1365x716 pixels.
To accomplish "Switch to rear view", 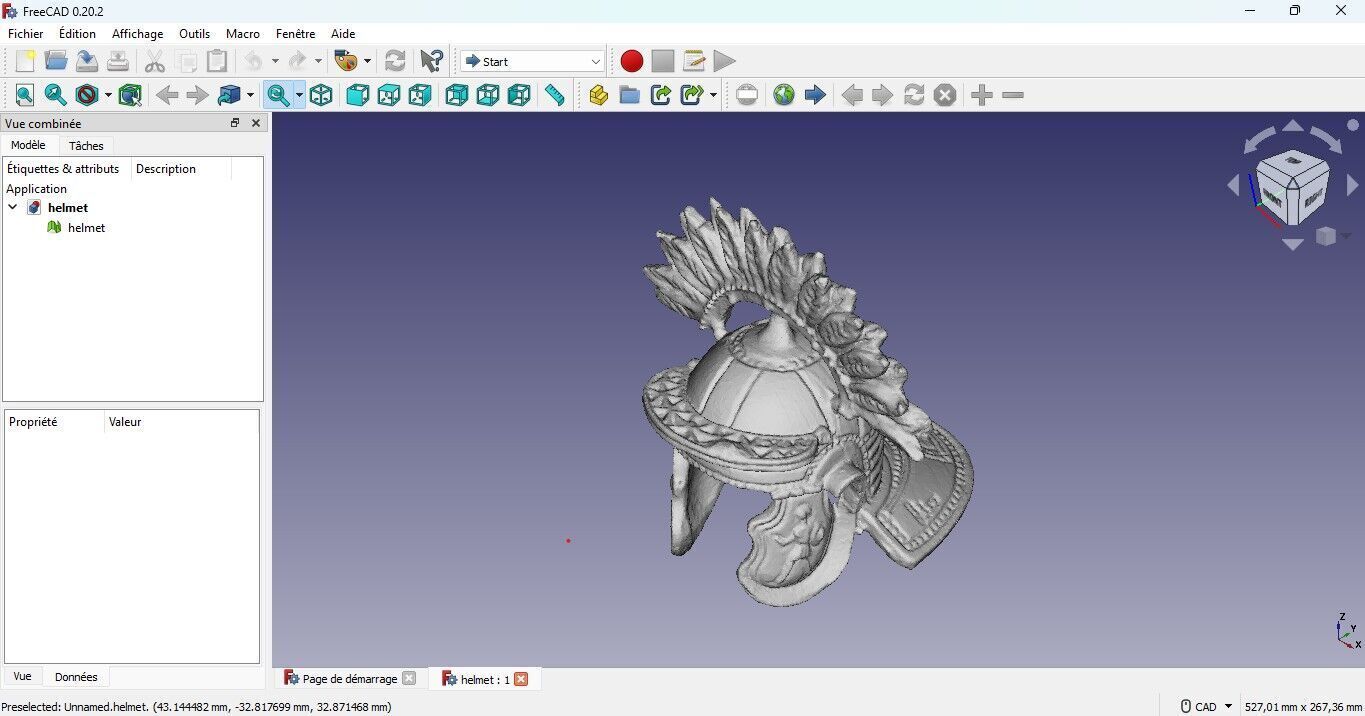I will (x=457, y=95).
